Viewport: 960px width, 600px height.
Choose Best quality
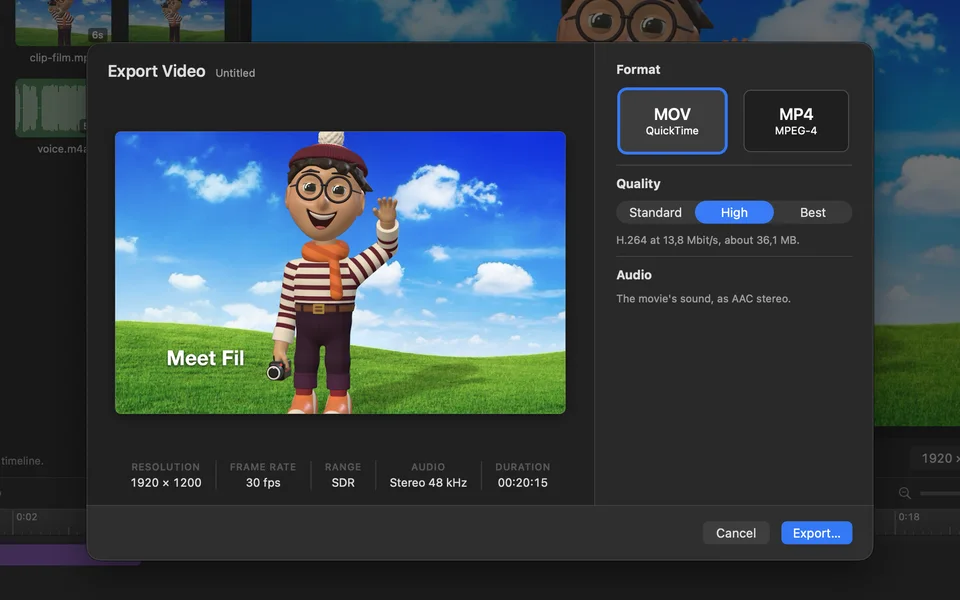point(812,212)
